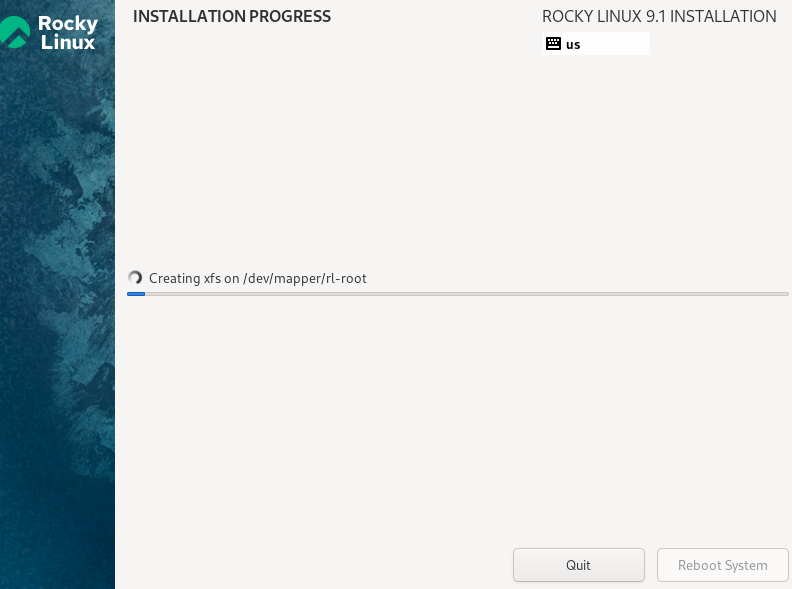Viewport: 792px width, 589px height.
Task: Click the Reboot System button
Action: (722, 565)
